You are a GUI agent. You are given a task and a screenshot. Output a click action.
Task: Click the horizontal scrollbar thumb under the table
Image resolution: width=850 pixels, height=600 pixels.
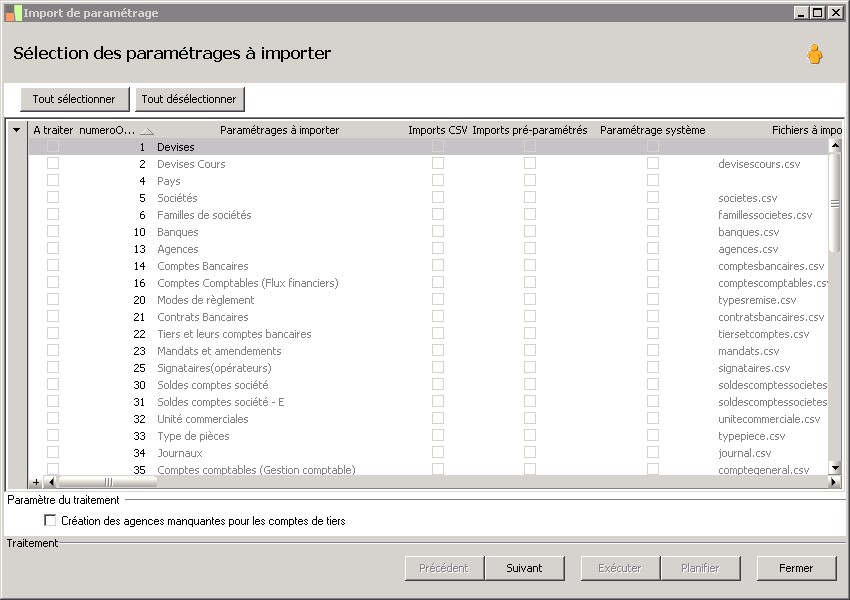pyautogui.click(x=107, y=482)
